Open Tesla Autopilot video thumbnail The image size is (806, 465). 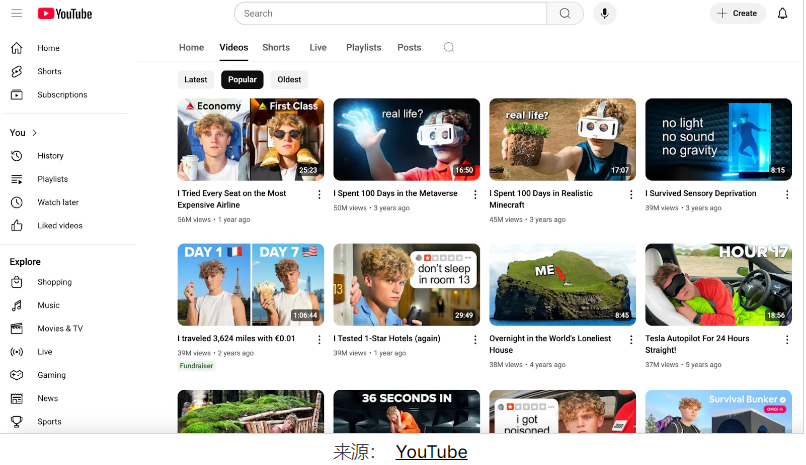(x=718, y=284)
